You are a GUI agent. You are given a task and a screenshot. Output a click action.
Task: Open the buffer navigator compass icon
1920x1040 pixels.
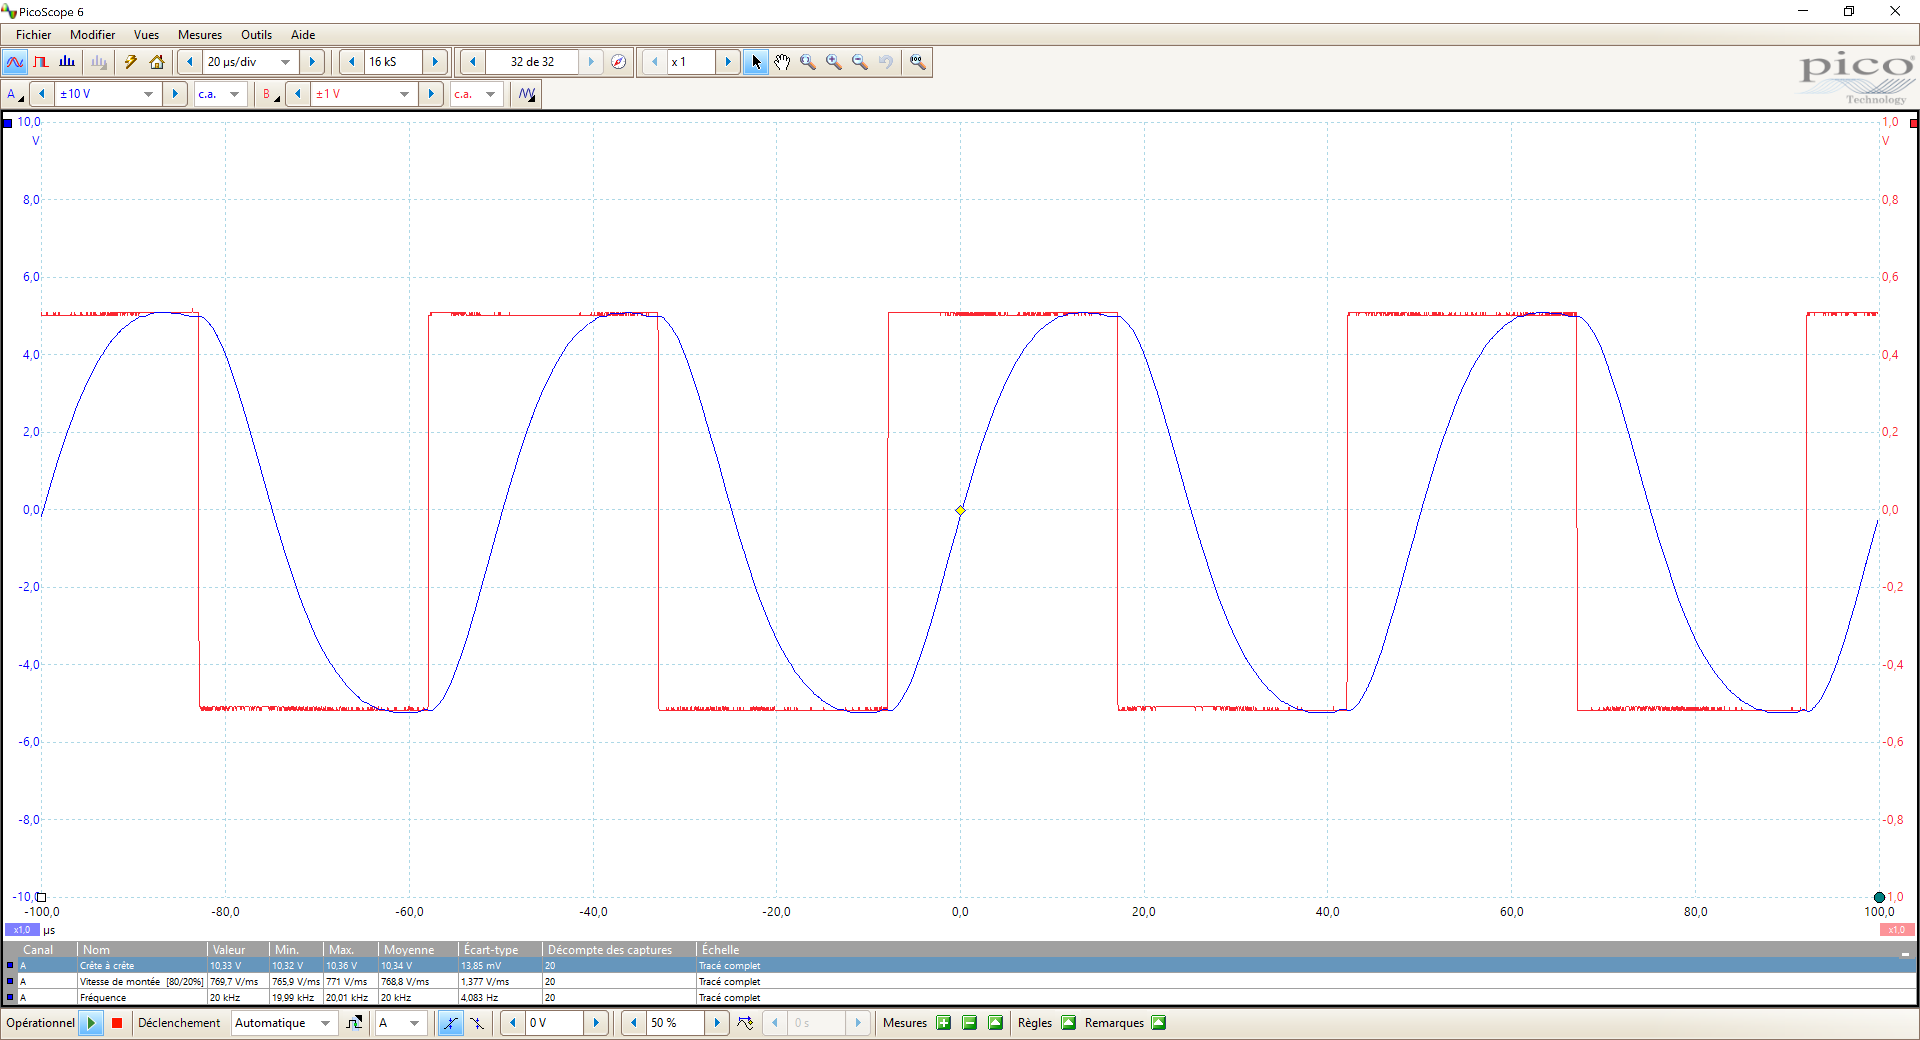pyautogui.click(x=619, y=62)
